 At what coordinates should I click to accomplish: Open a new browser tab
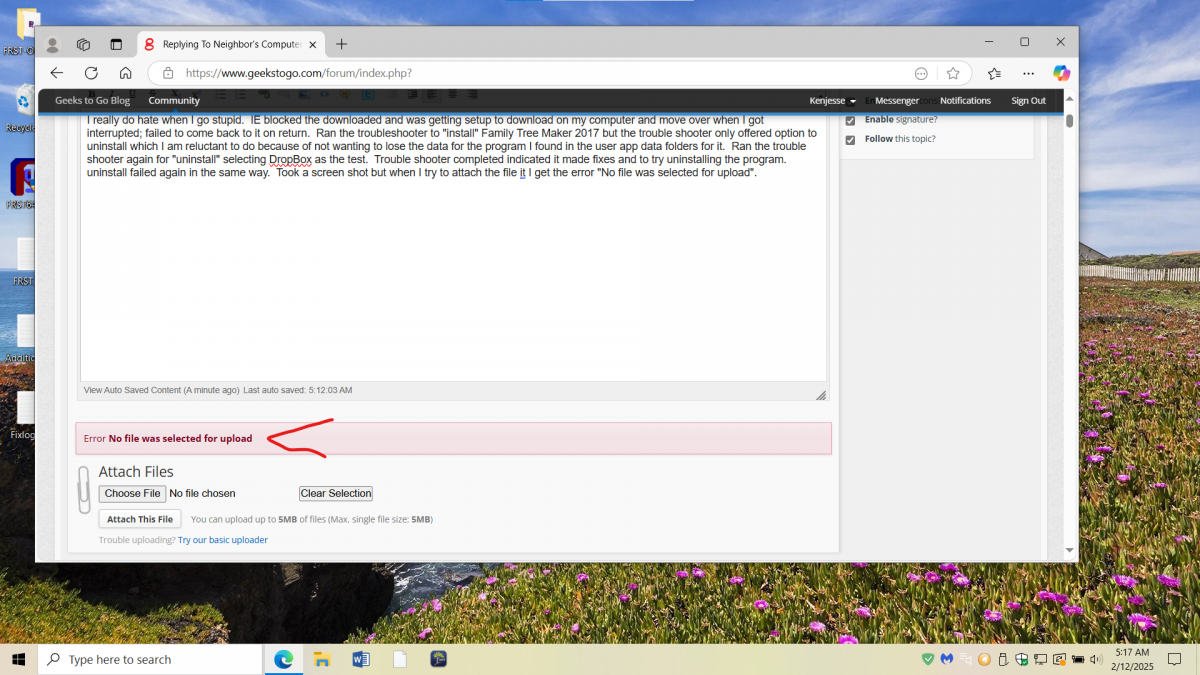(342, 44)
